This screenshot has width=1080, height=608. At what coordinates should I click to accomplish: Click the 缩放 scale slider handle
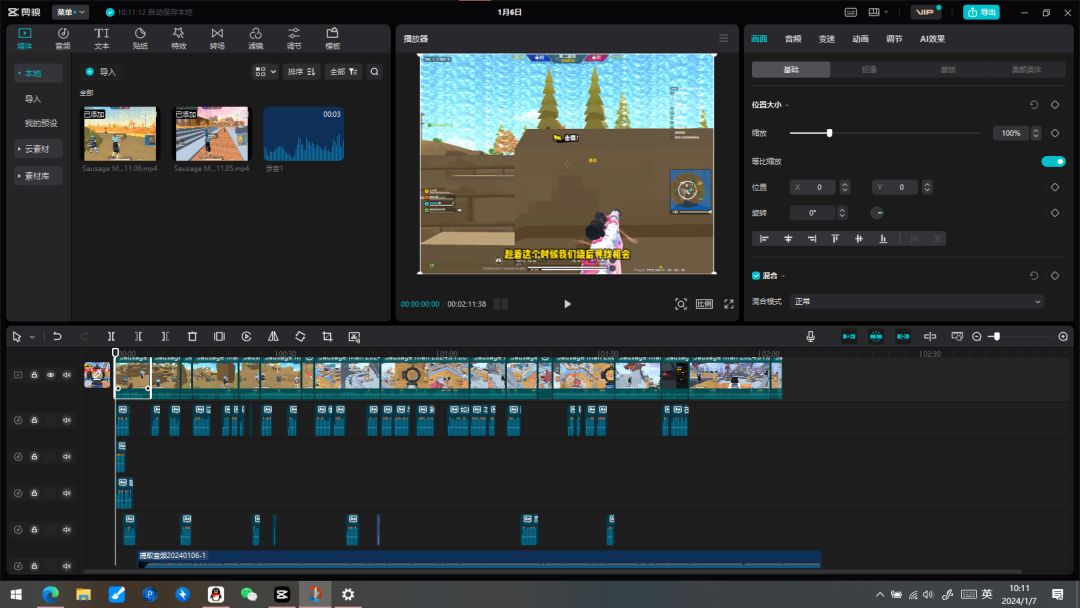point(829,133)
